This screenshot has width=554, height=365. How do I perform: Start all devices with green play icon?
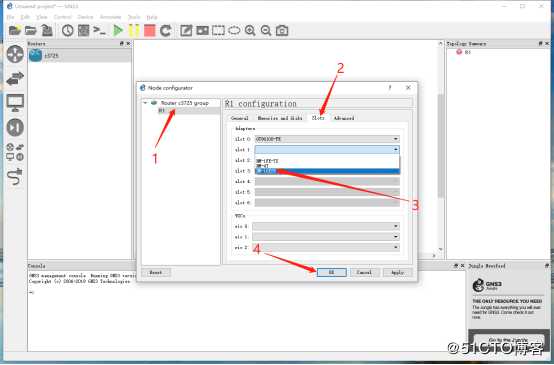pyautogui.click(x=118, y=31)
